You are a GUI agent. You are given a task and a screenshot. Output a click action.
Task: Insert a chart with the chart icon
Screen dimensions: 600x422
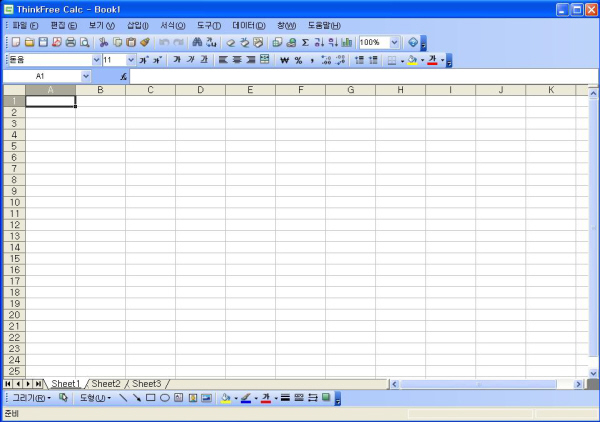tap(346, 42)
